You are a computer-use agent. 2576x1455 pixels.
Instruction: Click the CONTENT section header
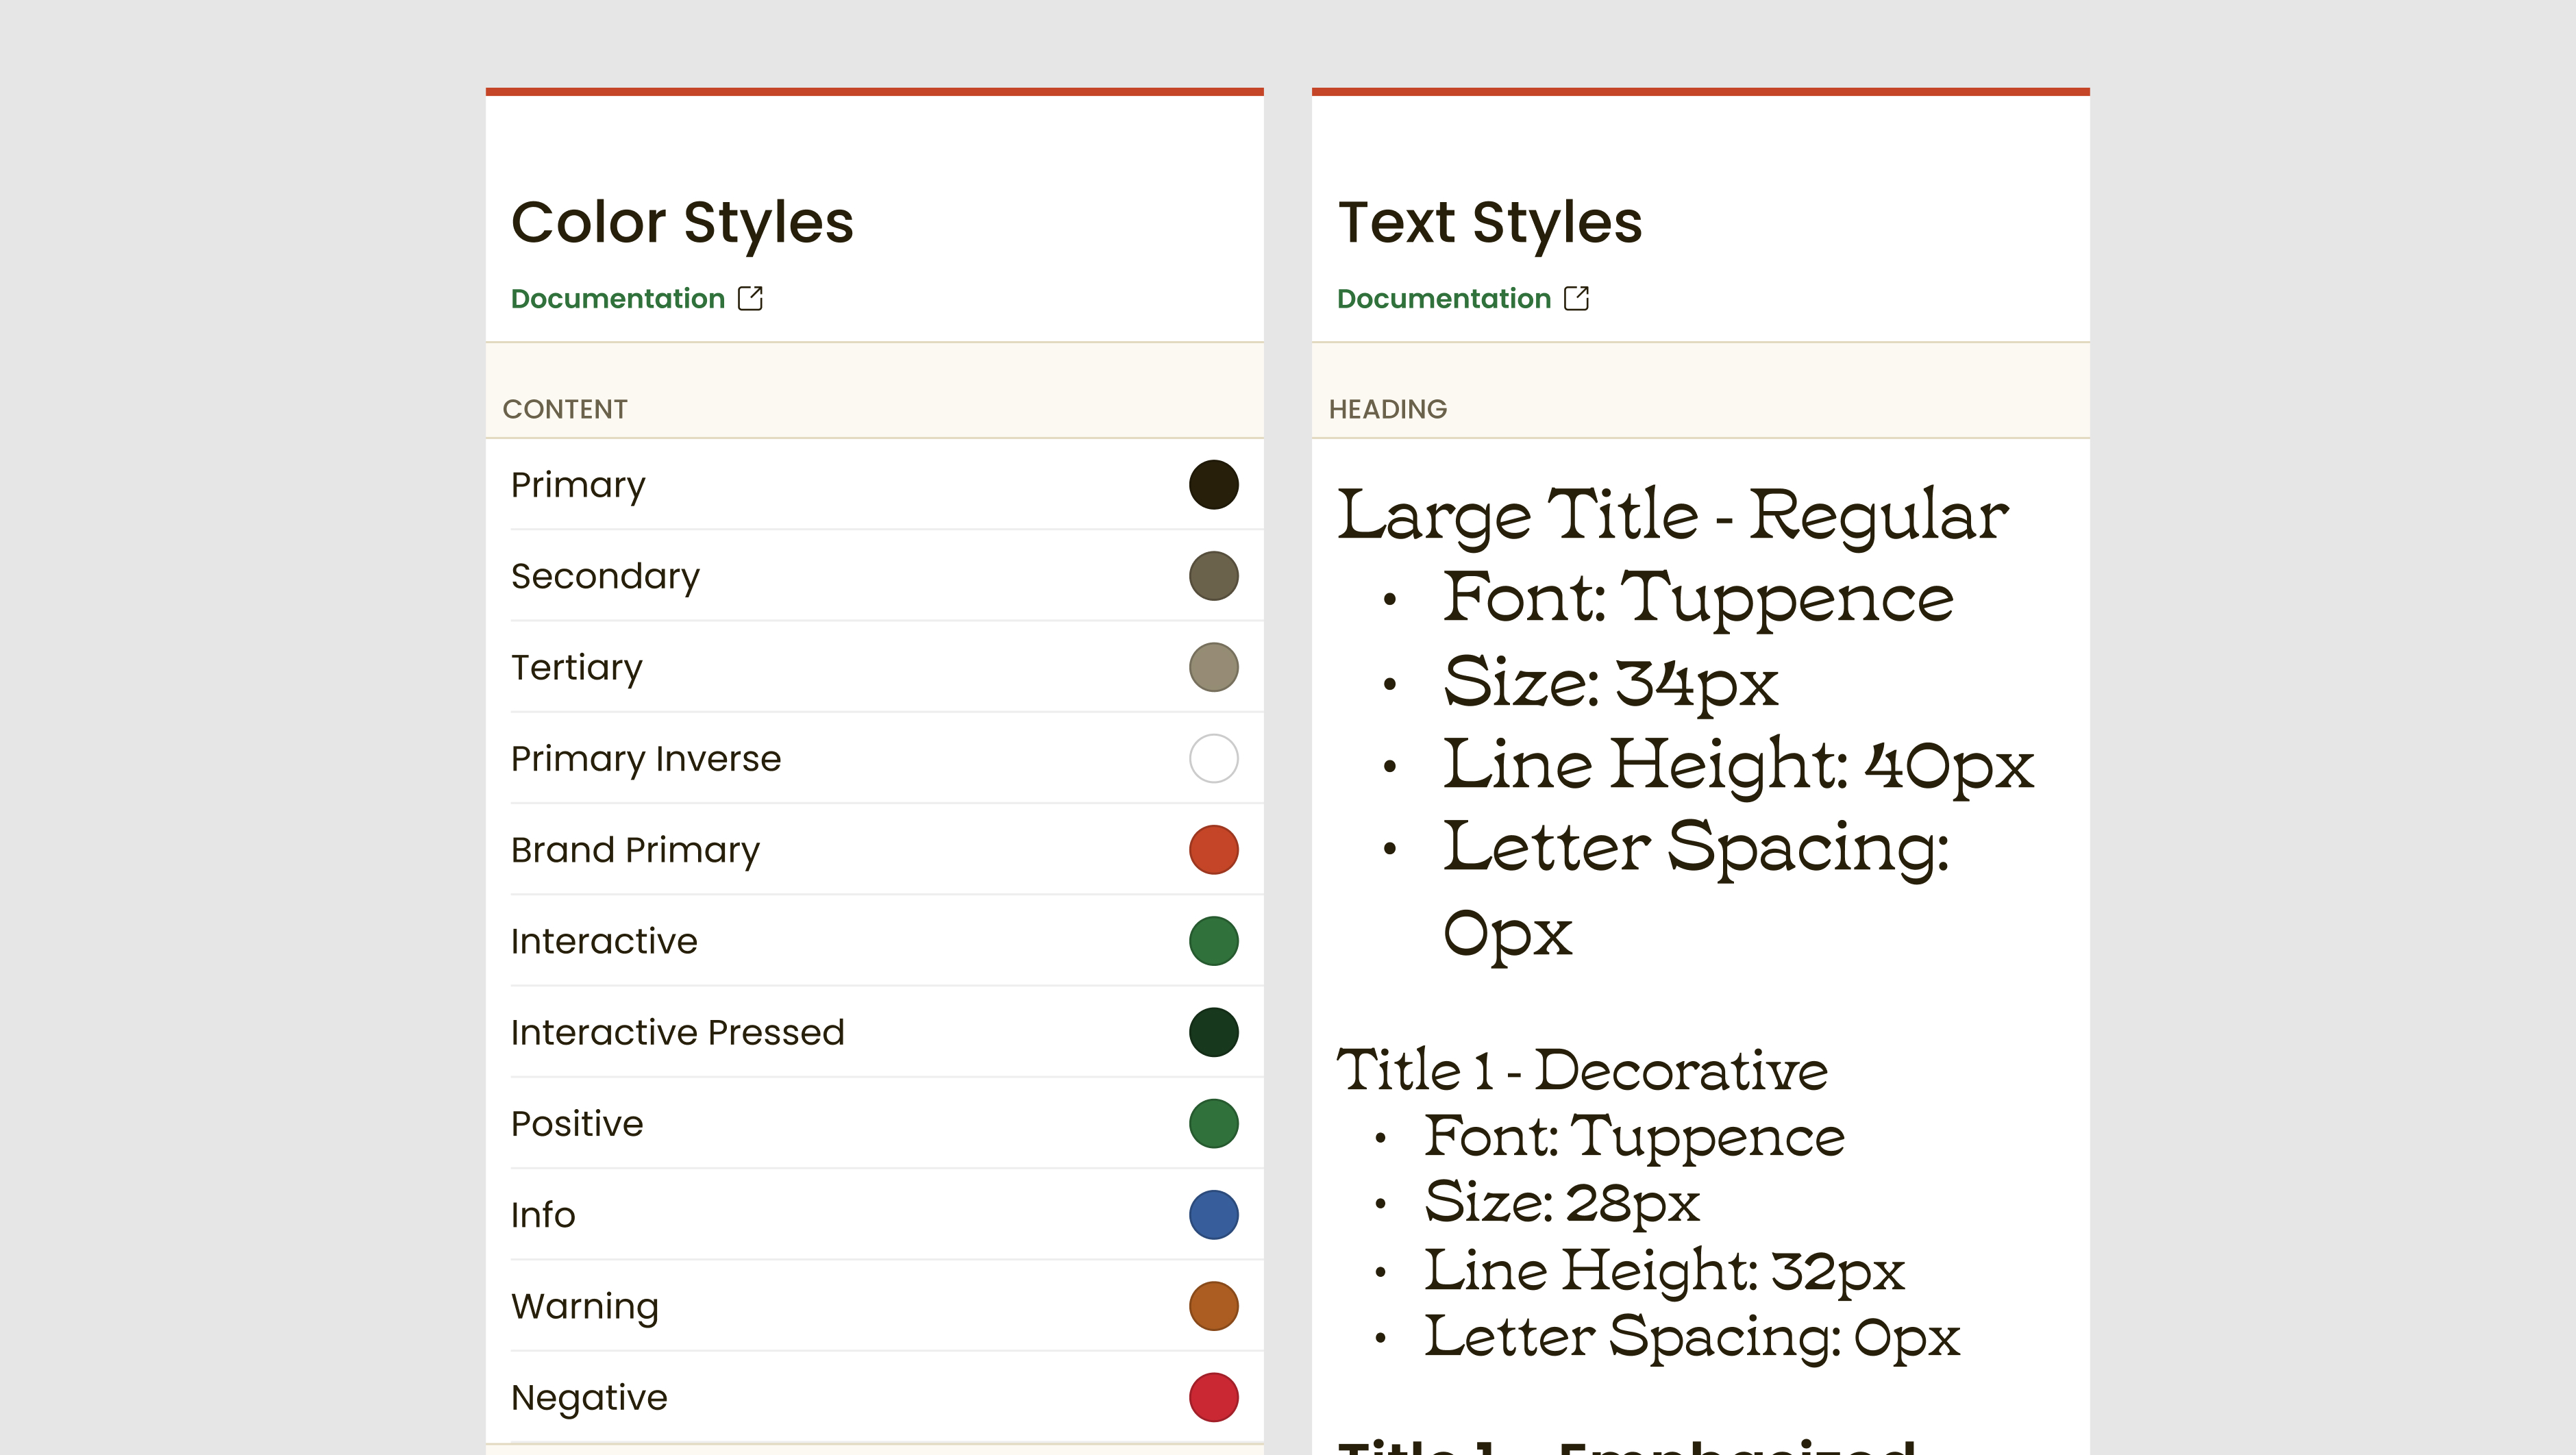point(565,409)
